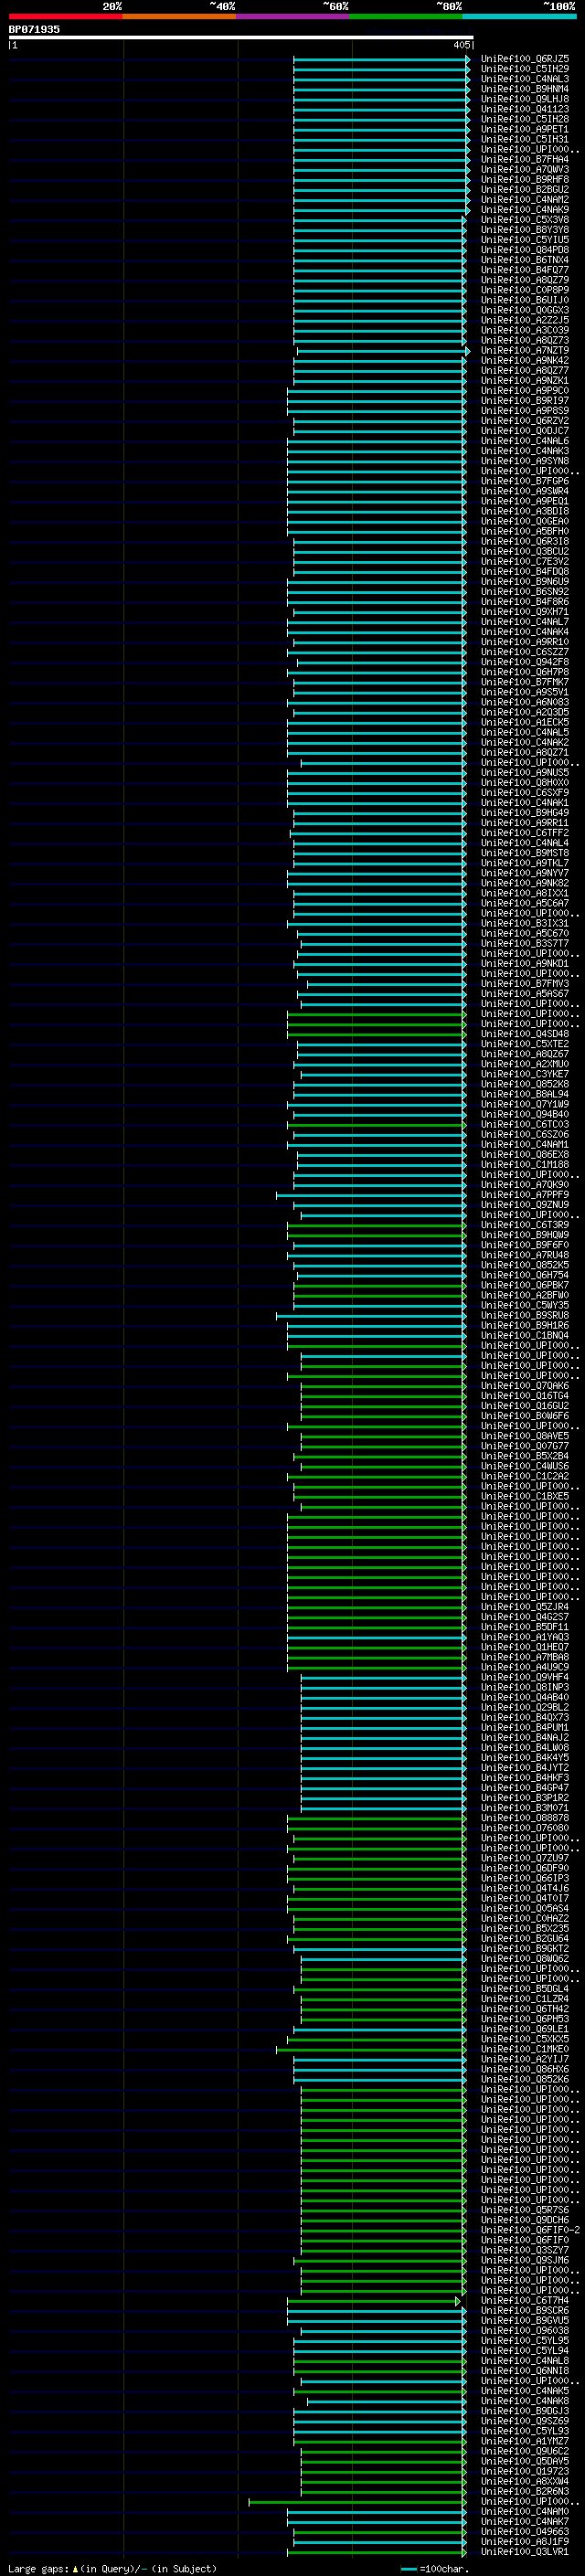
Task: Click UniRef100_Q8AVE5 label
Action: (x=525, y=1436)
